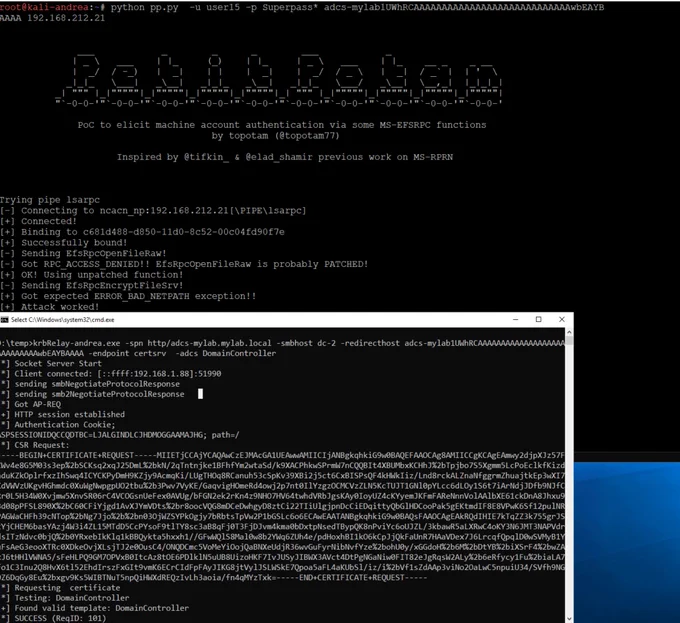
Task: Click the 'sending smb2NegotiateProtocolResponse' line
Action: 92,394
